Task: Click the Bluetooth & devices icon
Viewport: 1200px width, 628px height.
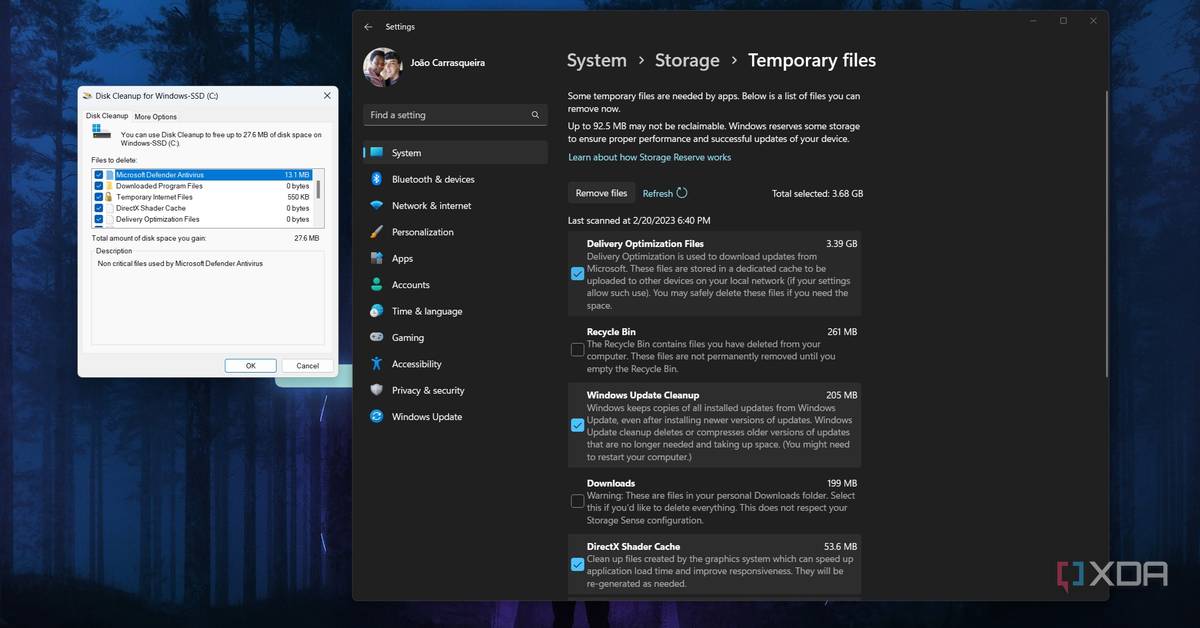Action: (x=377, y=179)
